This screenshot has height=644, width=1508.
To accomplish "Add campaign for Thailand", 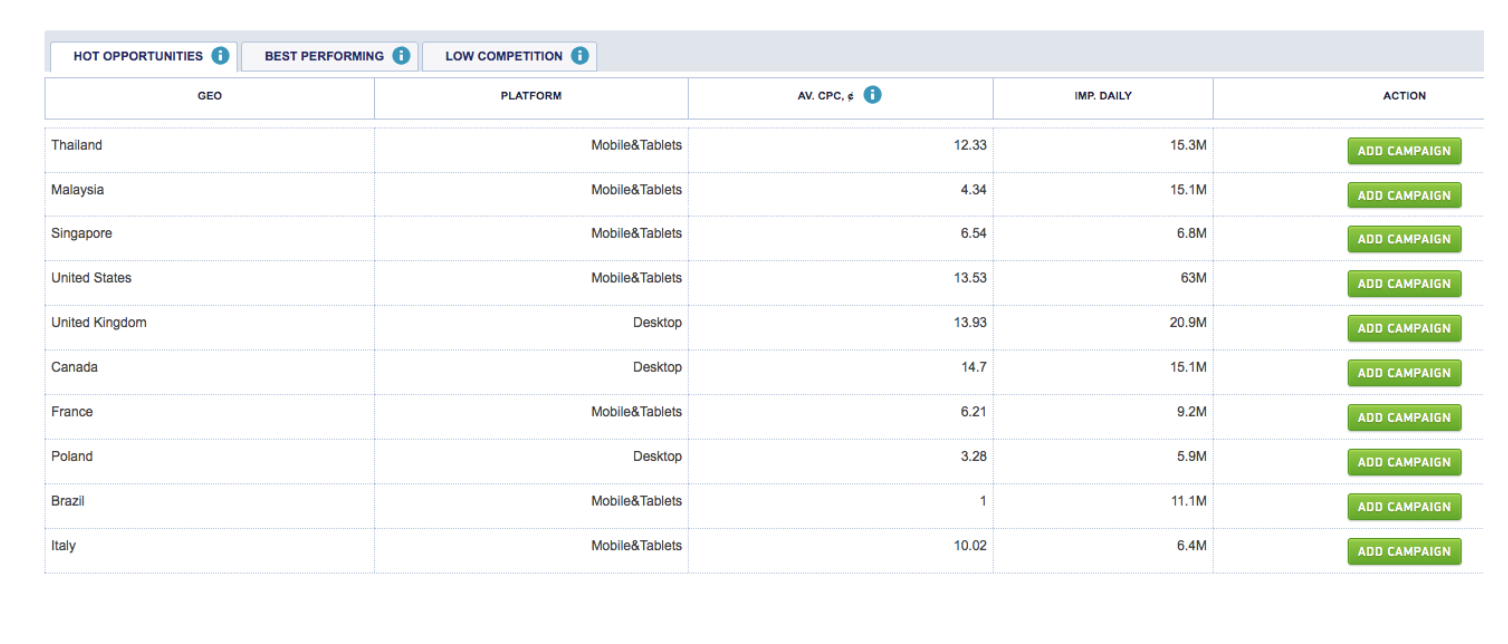I will point(1404,151).
